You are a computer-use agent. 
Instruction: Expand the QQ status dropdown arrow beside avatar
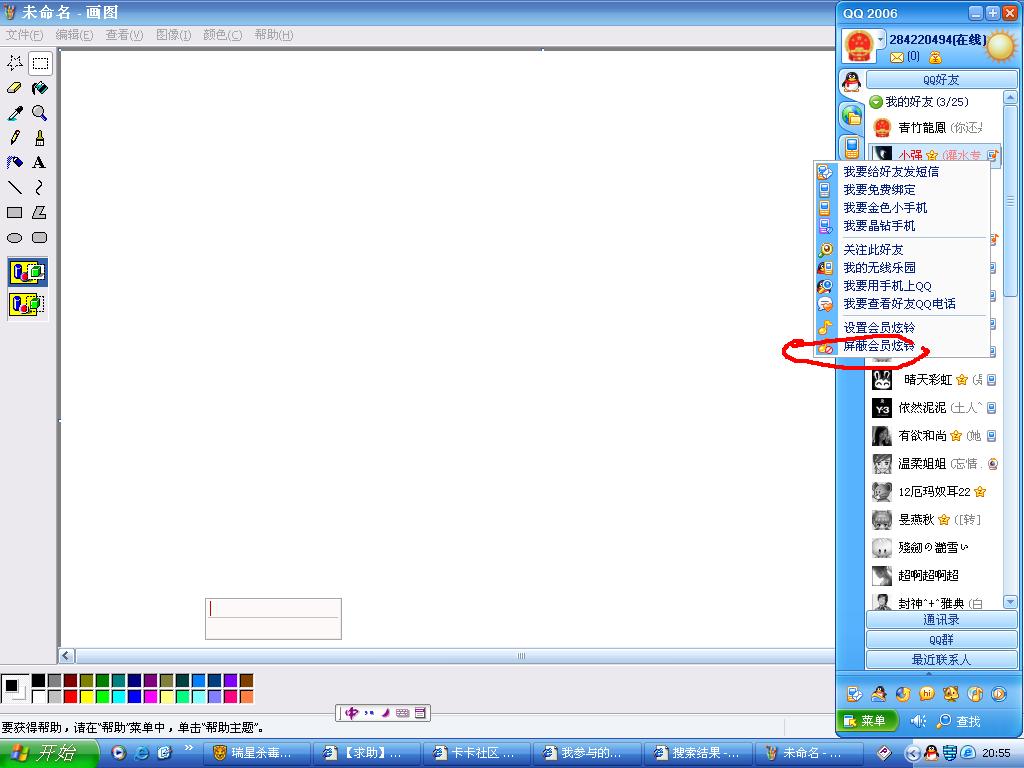[x=880, y=39]
